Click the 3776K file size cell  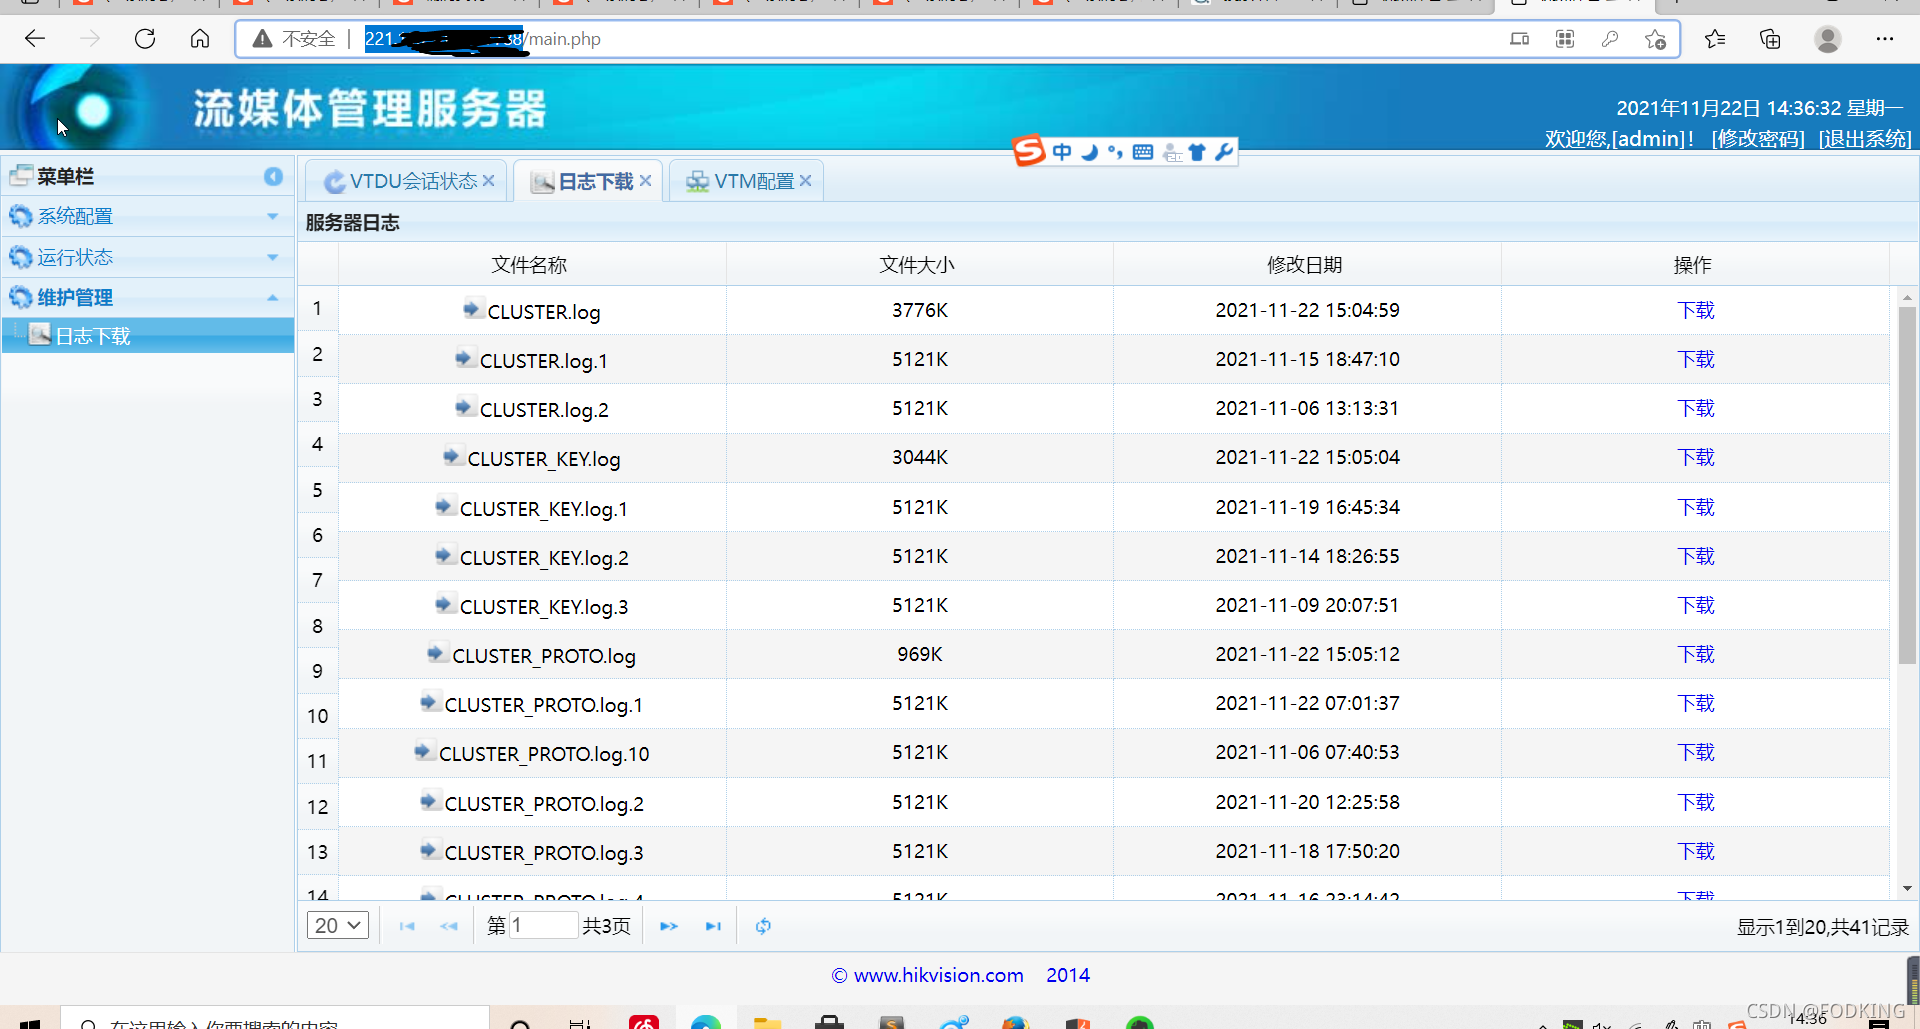[x=920, y=310]
